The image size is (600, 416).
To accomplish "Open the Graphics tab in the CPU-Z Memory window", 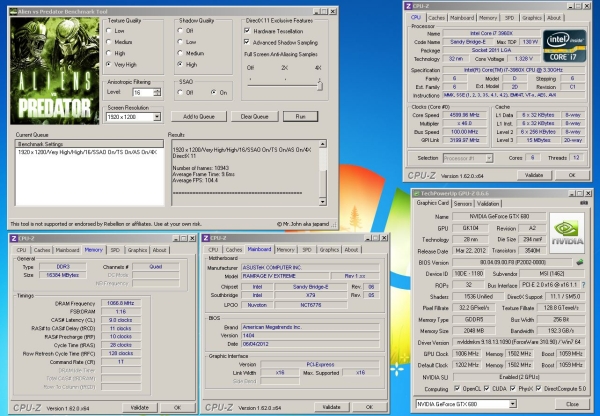I will tap(137, 250).
